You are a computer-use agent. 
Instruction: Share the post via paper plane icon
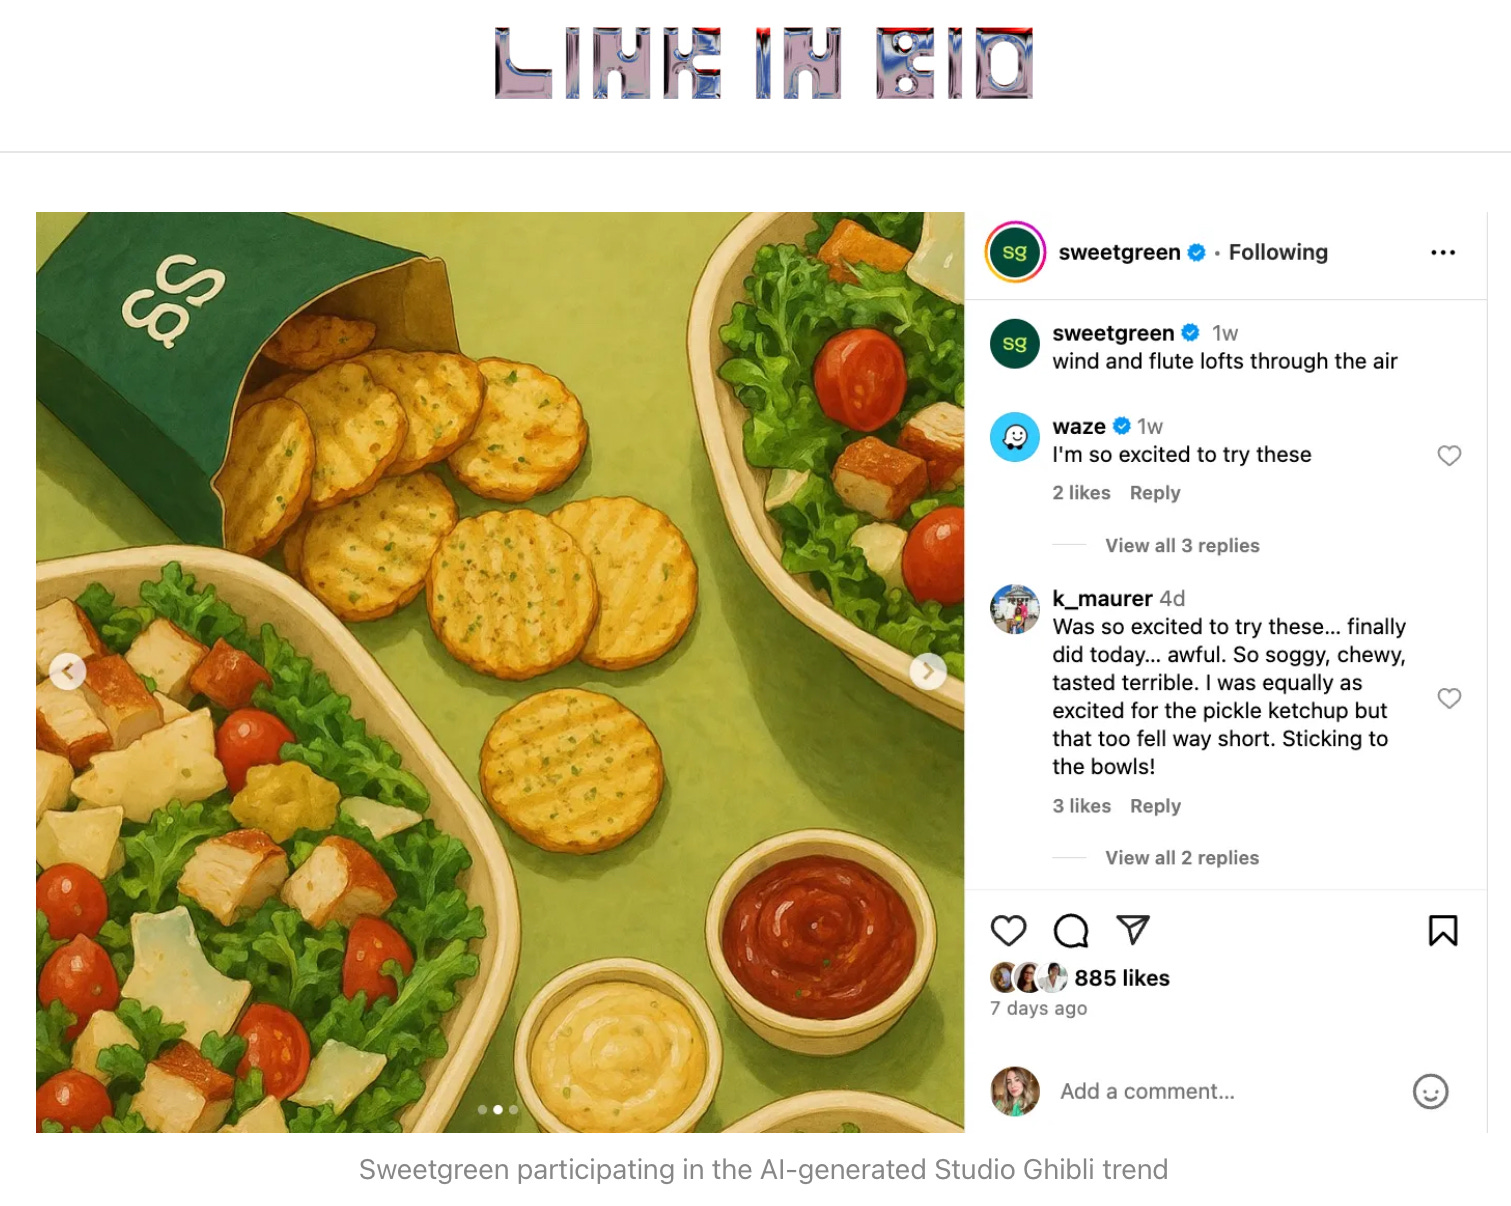[1133, 930]
